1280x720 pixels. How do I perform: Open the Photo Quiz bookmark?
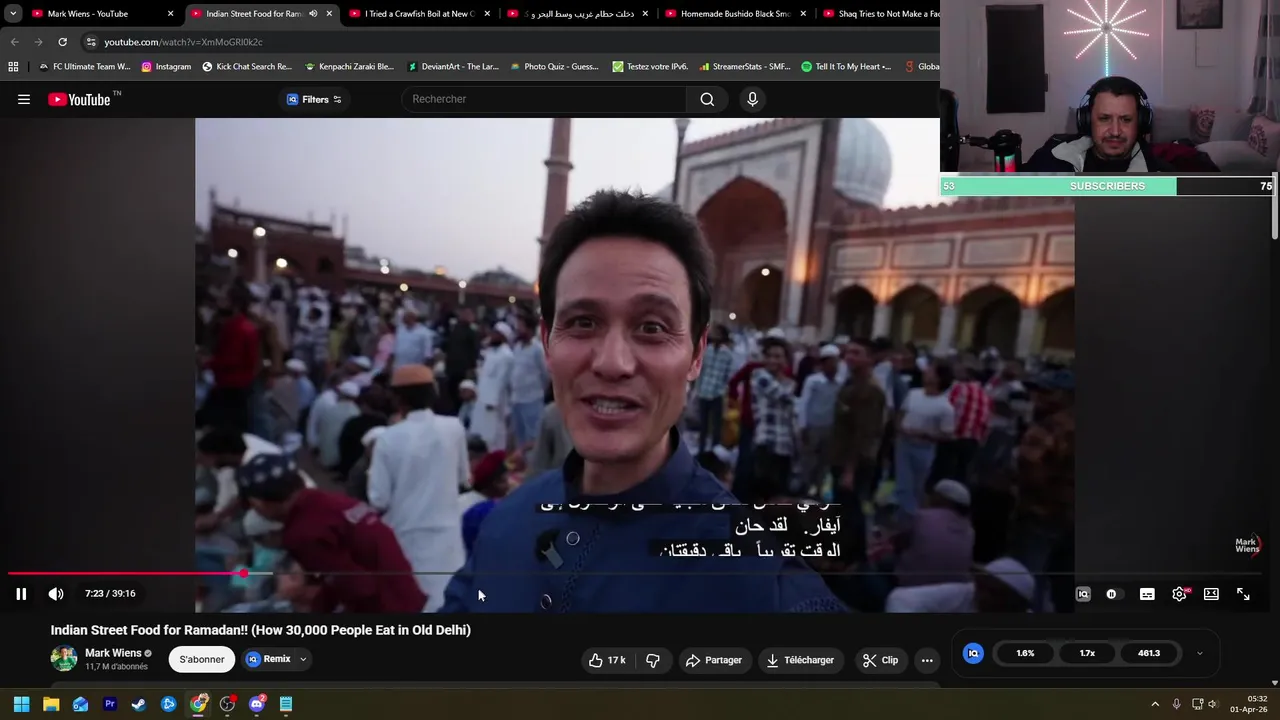point(554,67)
